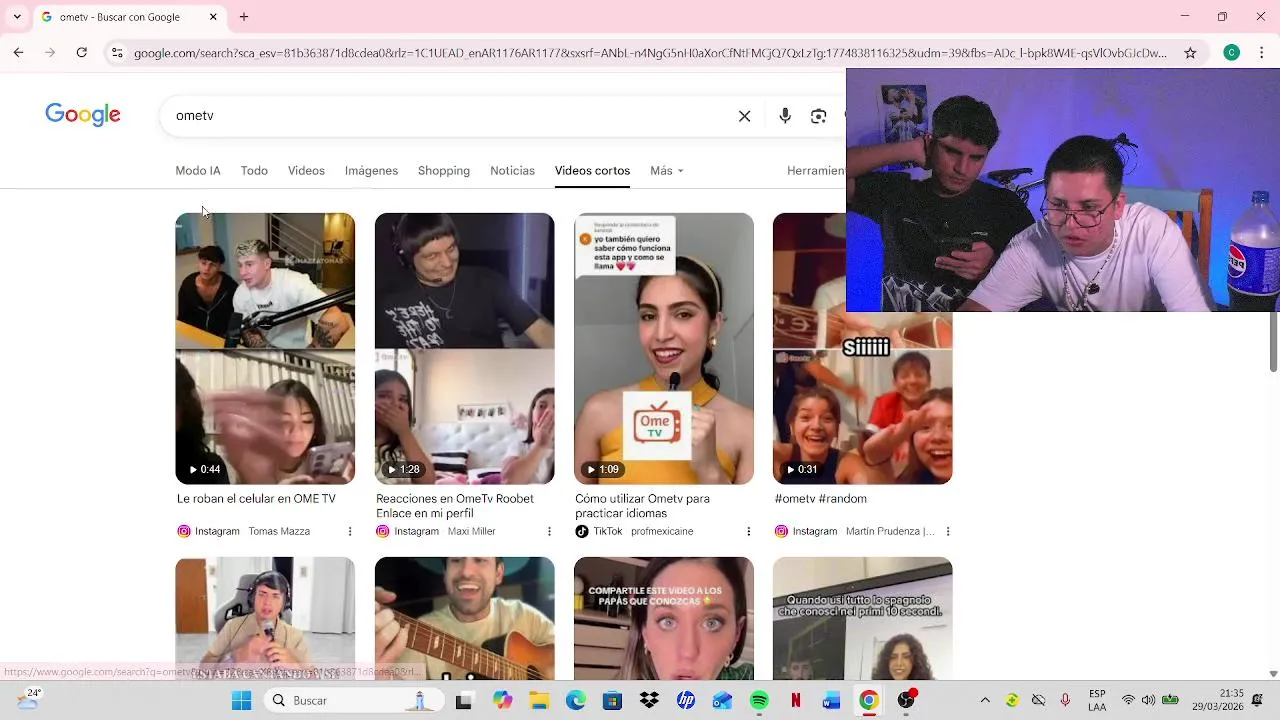
Task: Open Google Lens image search icon
Action: point(818,116)
